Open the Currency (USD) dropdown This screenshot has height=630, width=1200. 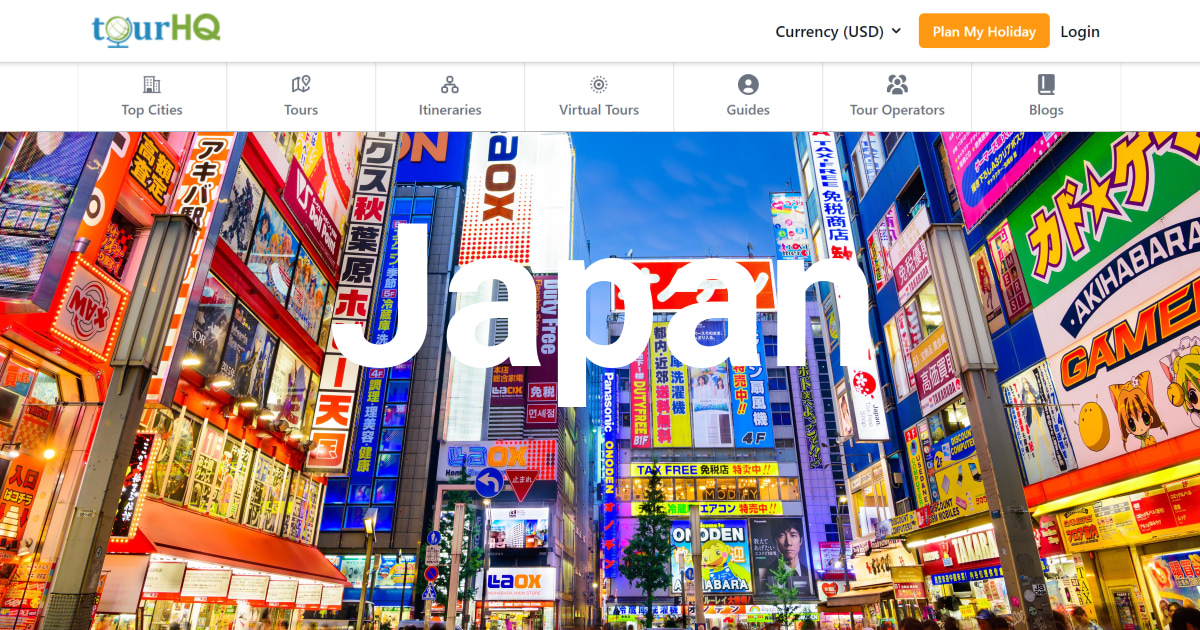(x=830, y=31)
